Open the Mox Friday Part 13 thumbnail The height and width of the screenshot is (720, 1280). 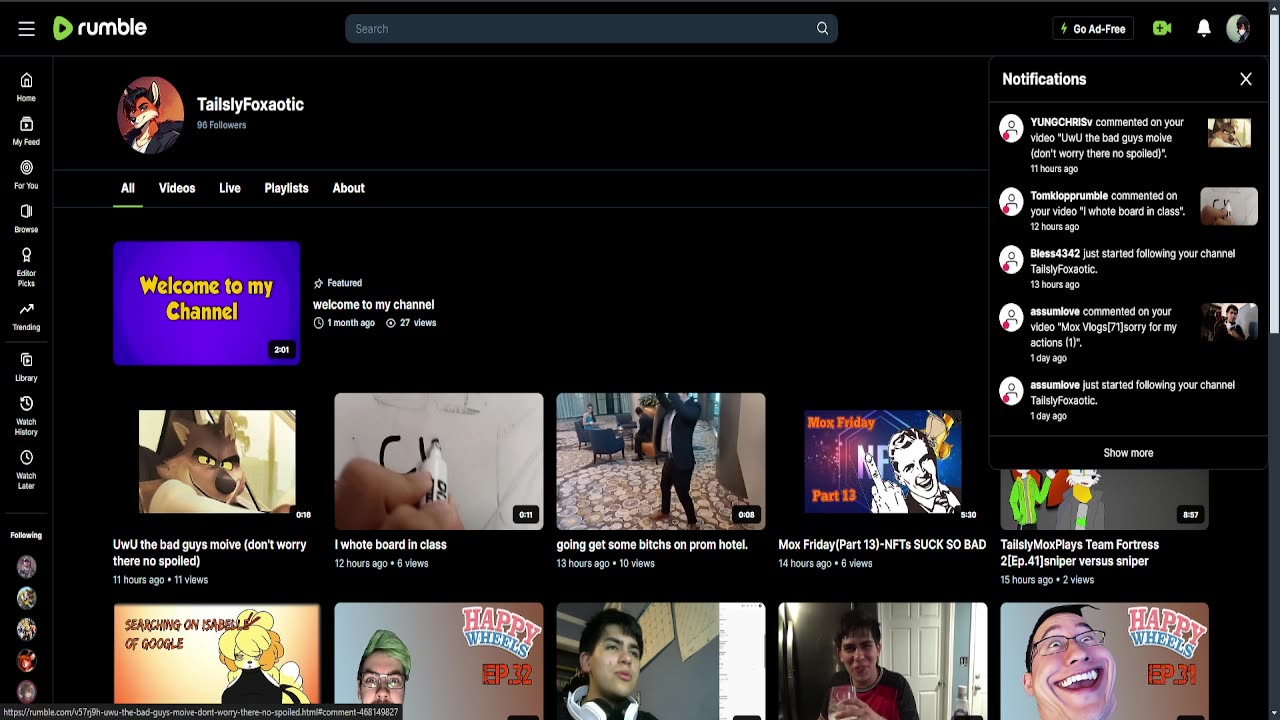point(883,461)
